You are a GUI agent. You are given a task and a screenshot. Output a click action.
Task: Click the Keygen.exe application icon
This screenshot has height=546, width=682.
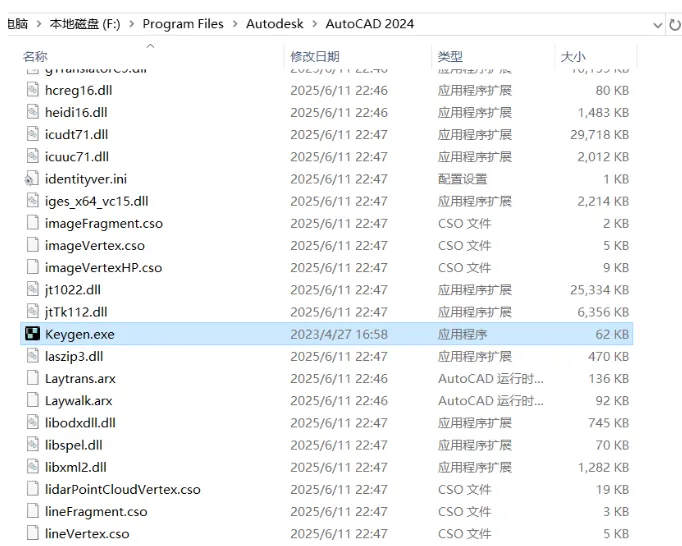[x=33, y=334]
